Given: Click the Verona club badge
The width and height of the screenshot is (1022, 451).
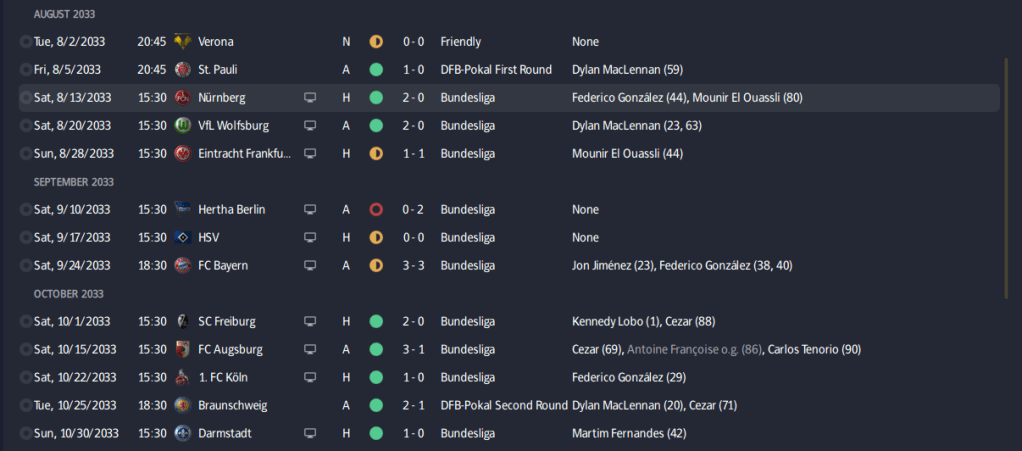Looking at the screenshot, I should pyautogui.click(x=182, y=42).
